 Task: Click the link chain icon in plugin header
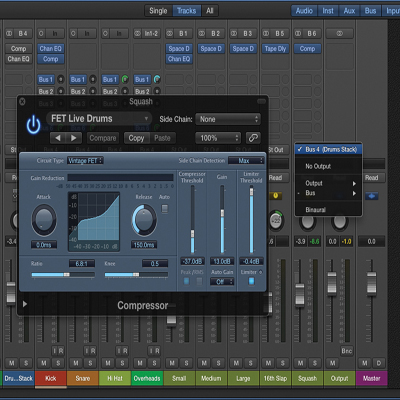click(x=253, y=138)
